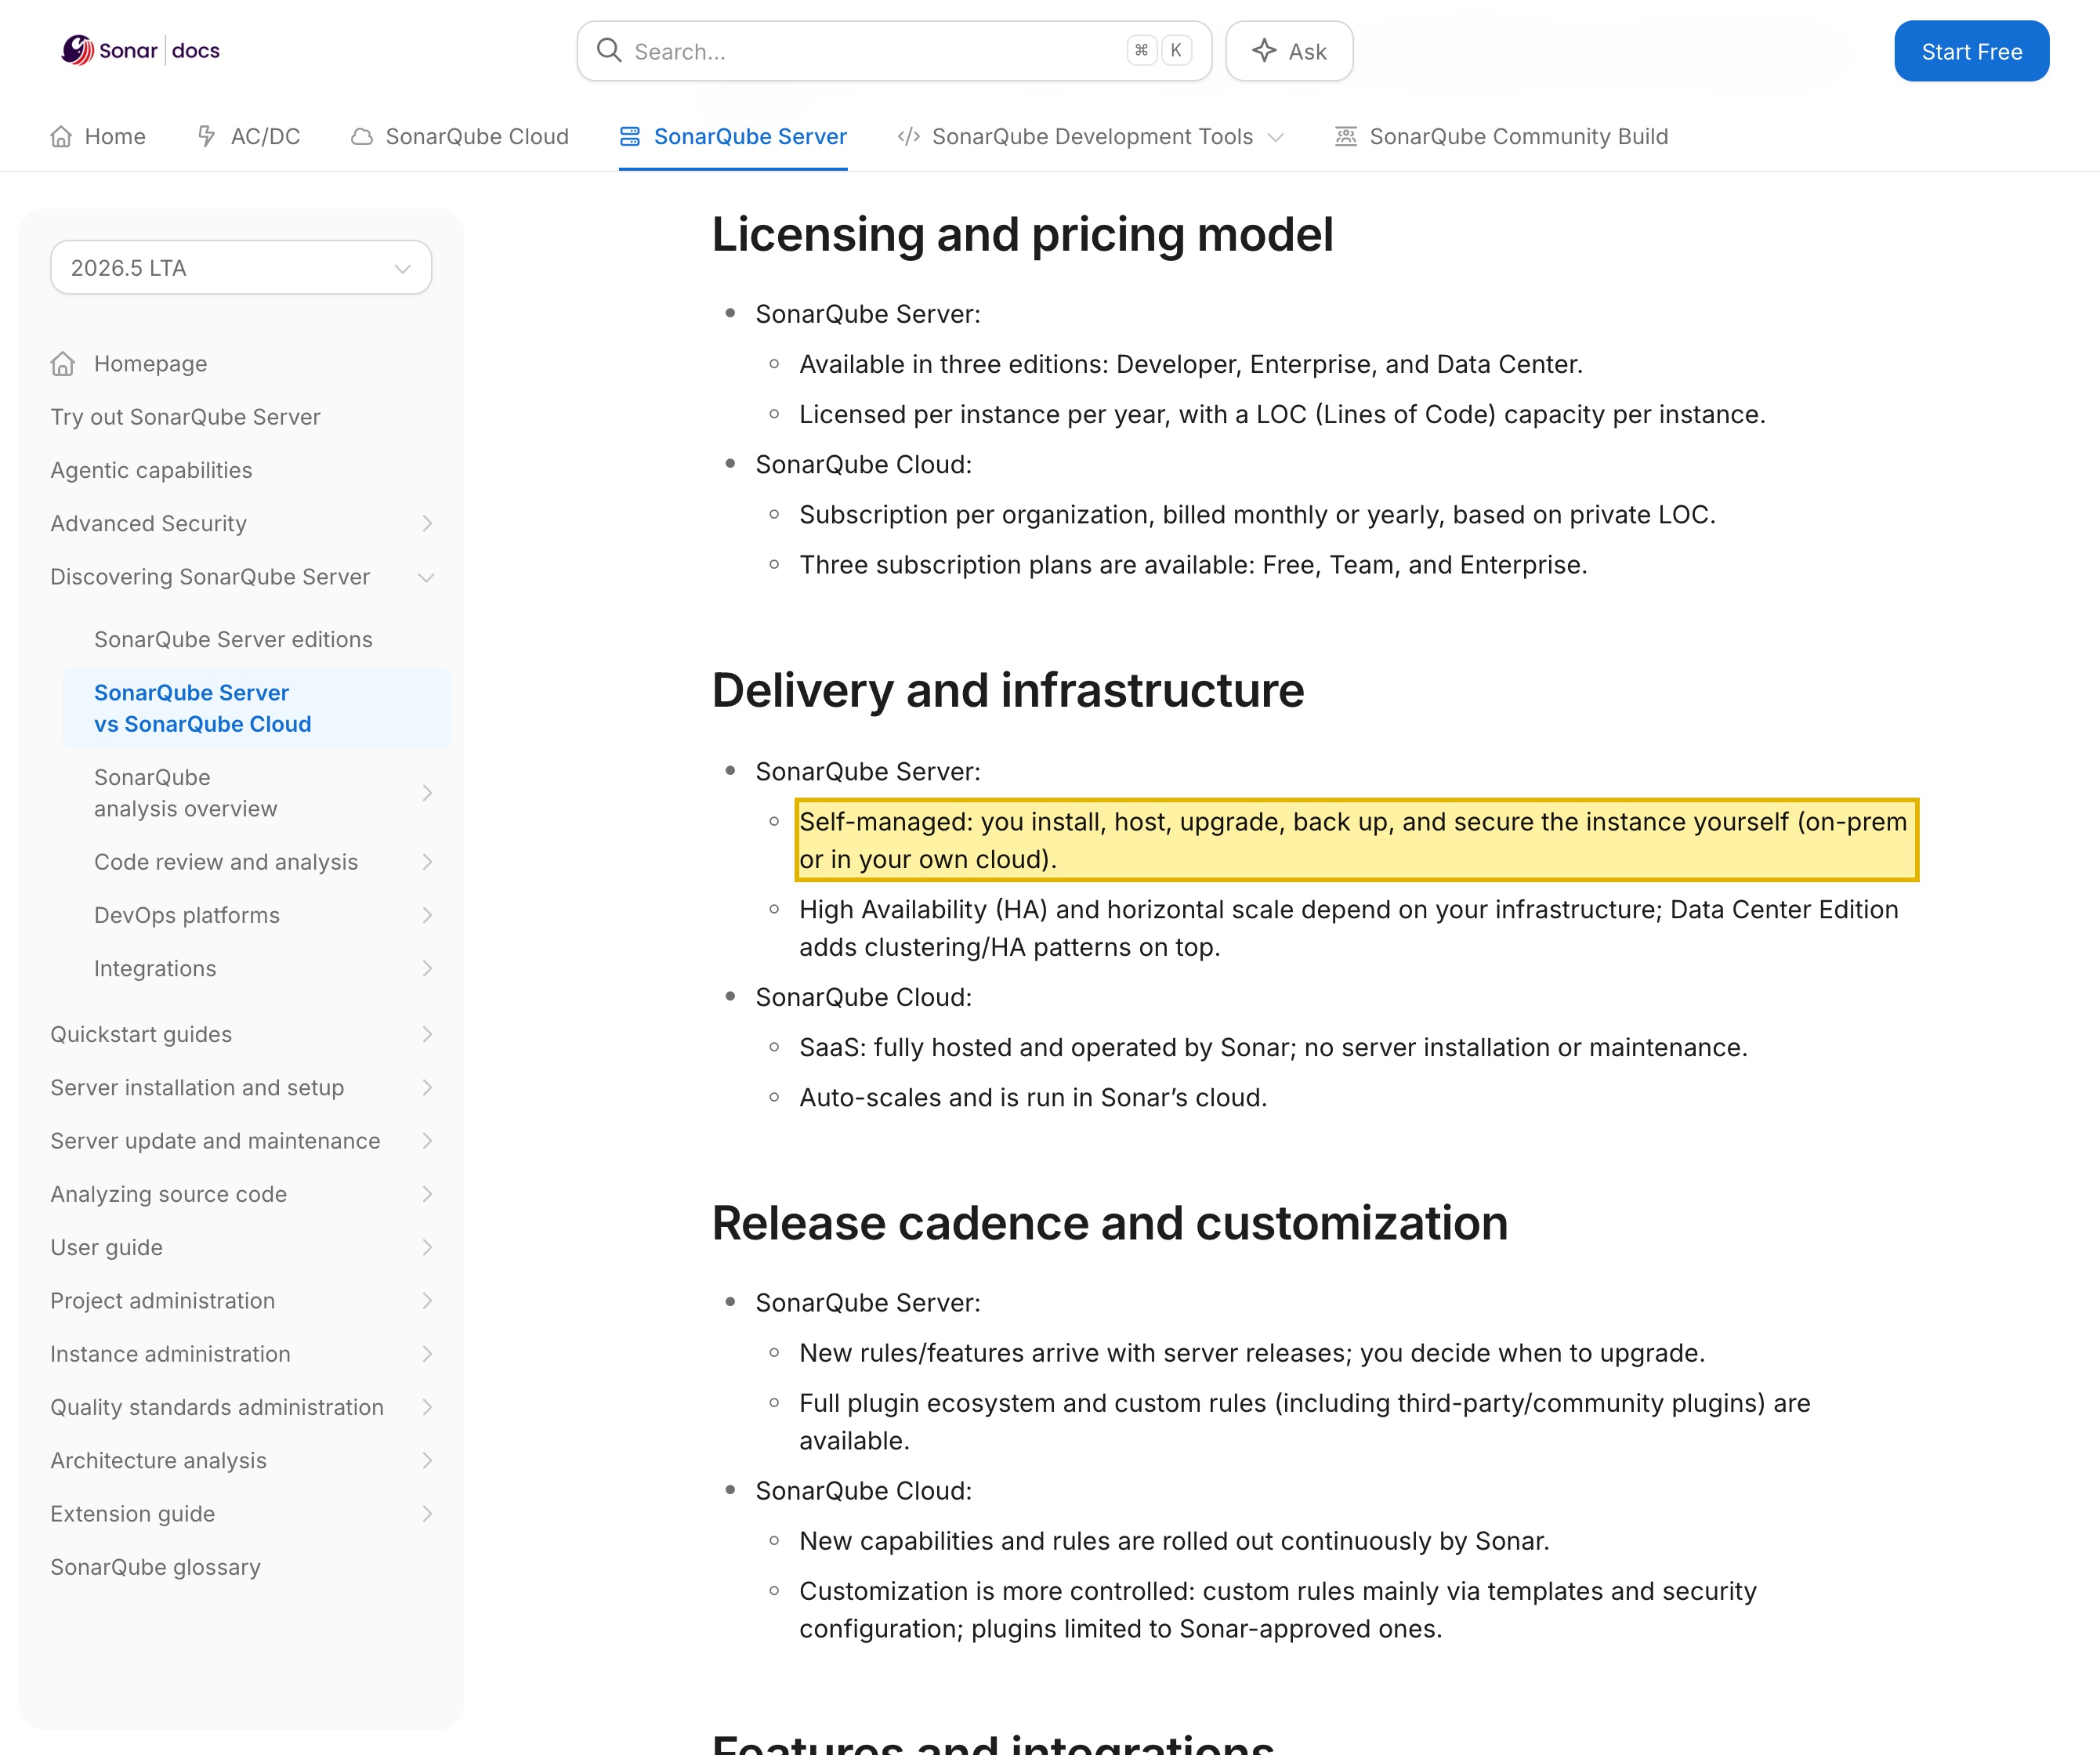This screenshot has width=2100, height=1755.
Task: Click the Sonar docs logo
Action: point(141,50)
